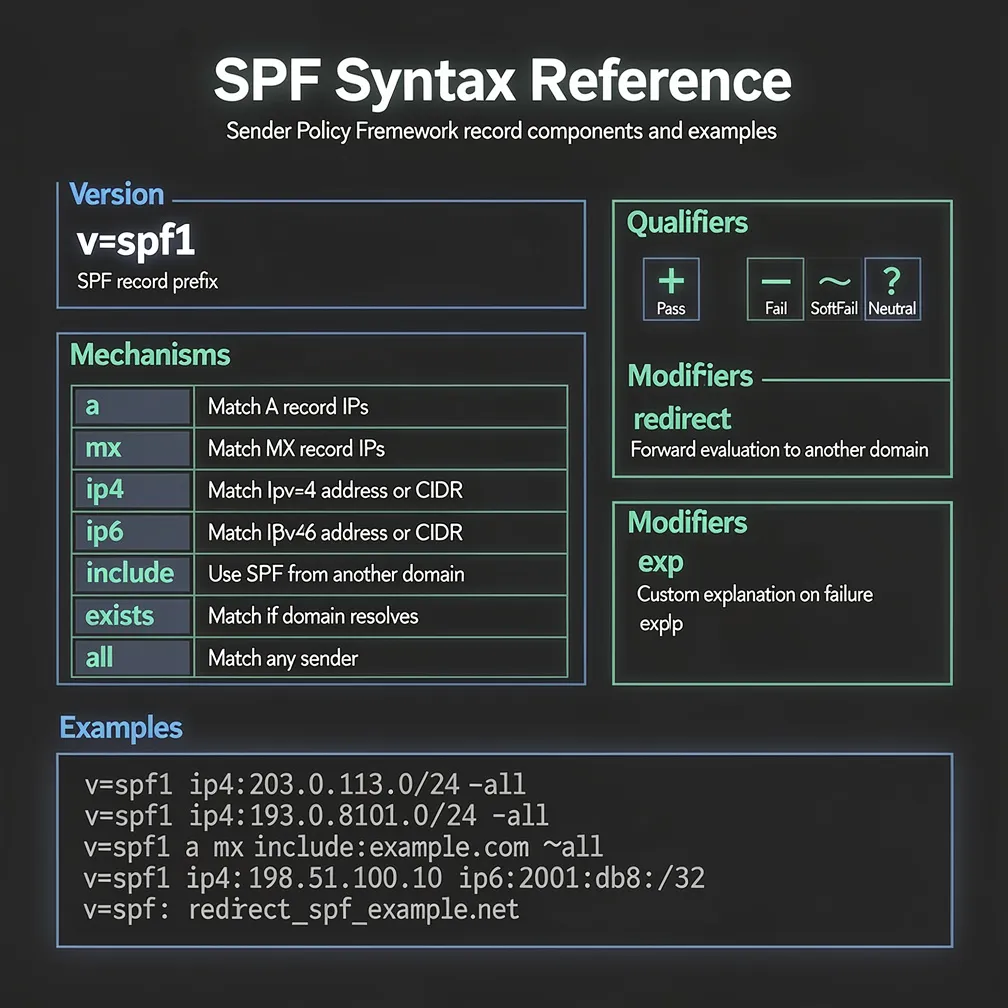Select the 'exists' mechanism cell
The height and width of the screenshot is (1008, 1008).
[x=132, y=616]
